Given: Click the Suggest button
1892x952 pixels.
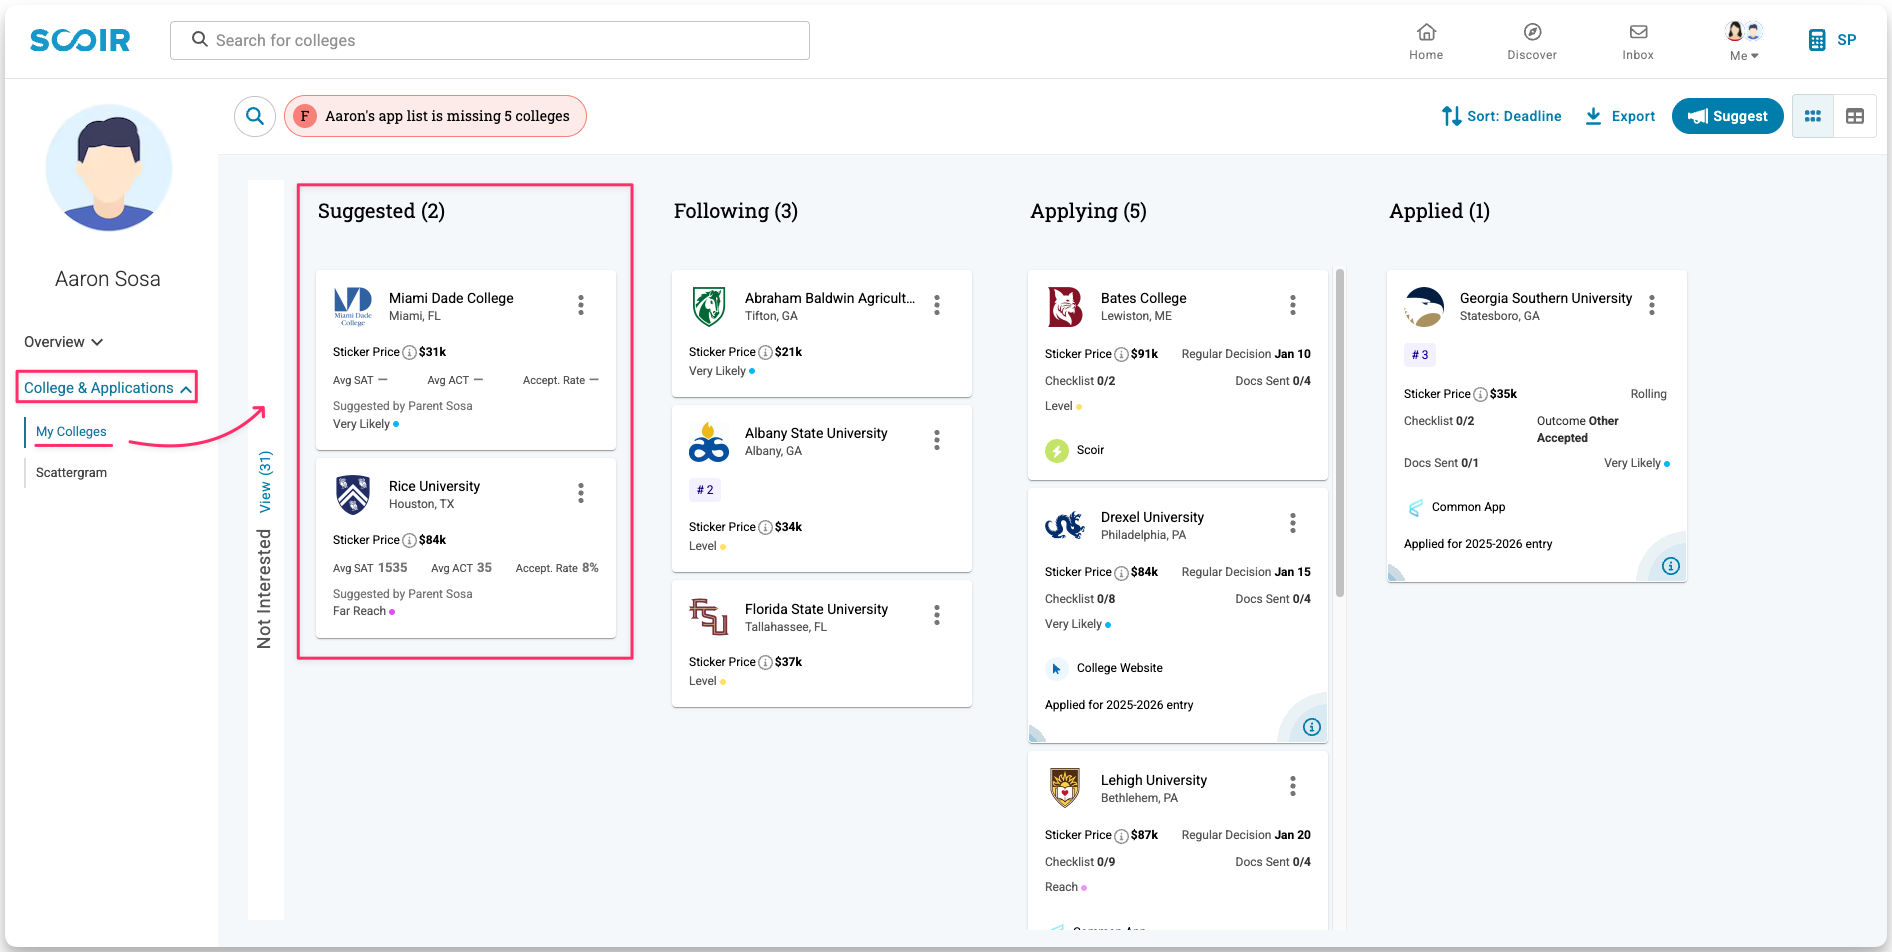Looking at the screenshot, I should [x=1727, y=116].
